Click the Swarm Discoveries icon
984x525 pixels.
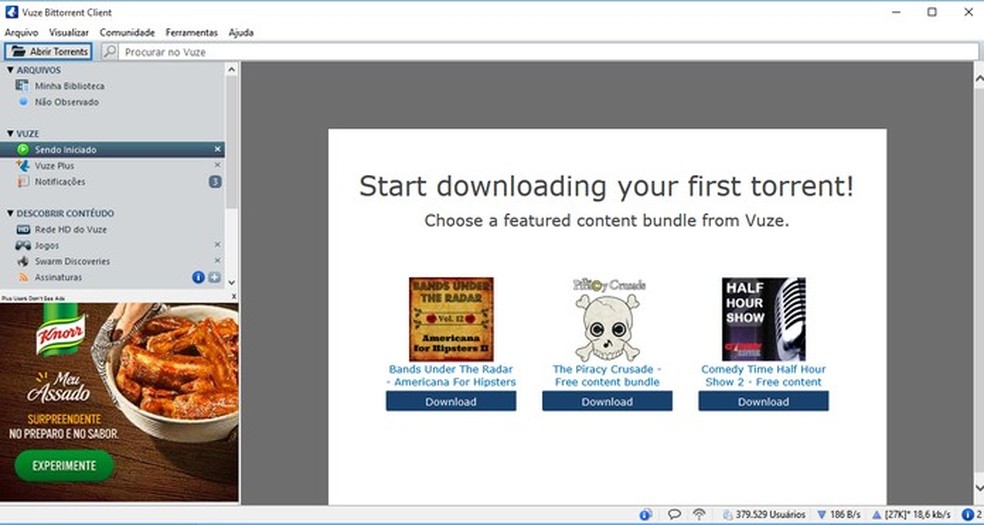tap(23, 261)
